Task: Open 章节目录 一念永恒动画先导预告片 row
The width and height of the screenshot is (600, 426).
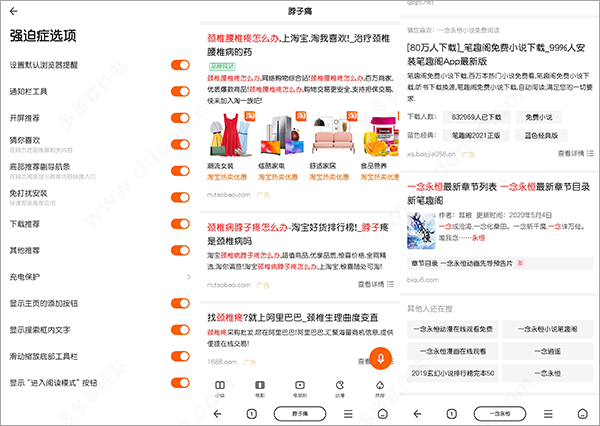Action: tap(500, 263)
